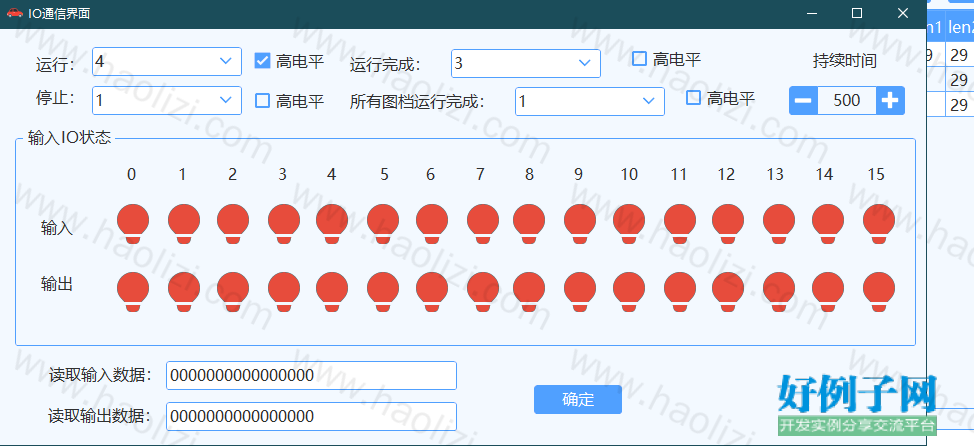Click input indicator lamp 9
This screenshot has height=446, width=974.
[580, 224]
